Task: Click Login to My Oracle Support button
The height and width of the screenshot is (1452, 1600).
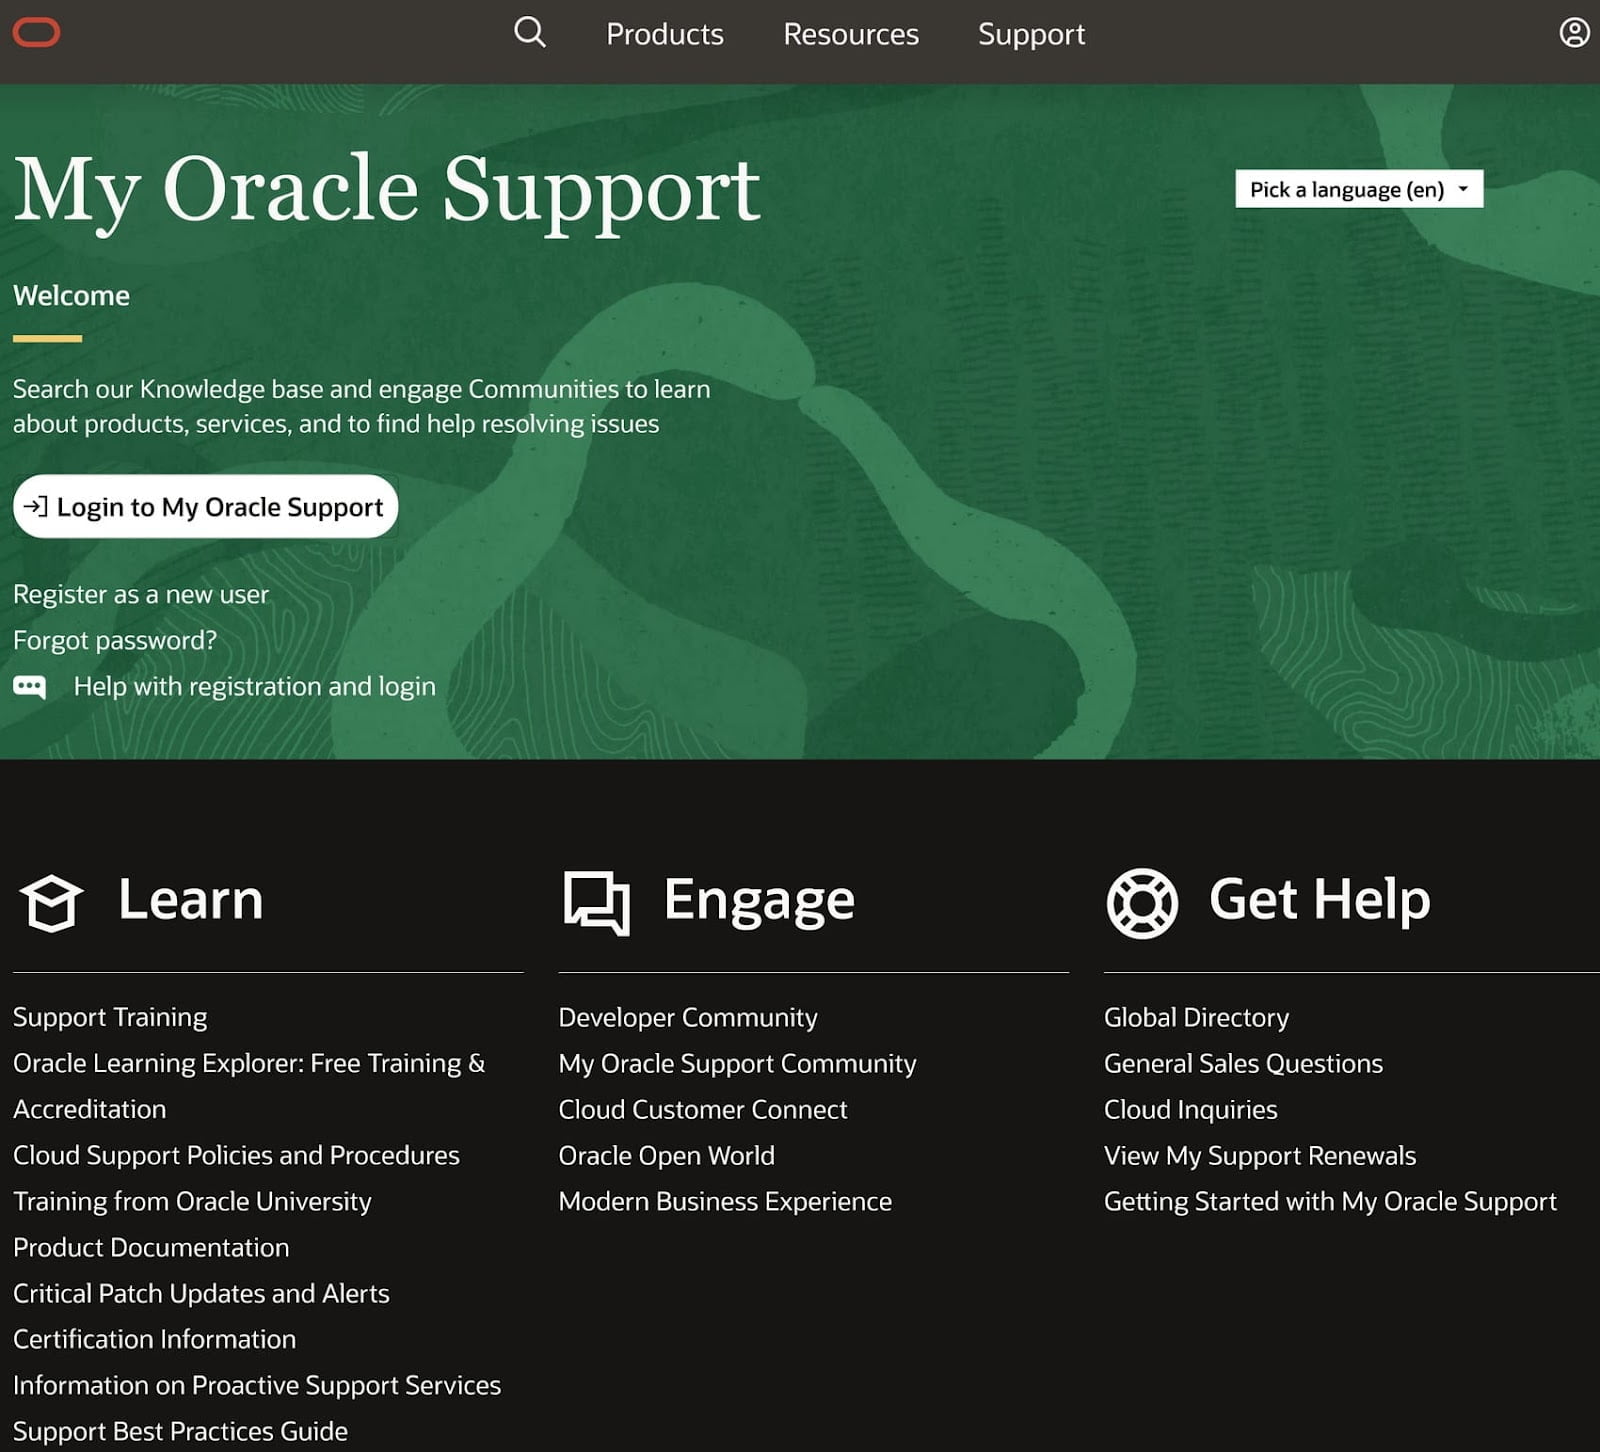Action: (205, 507)
